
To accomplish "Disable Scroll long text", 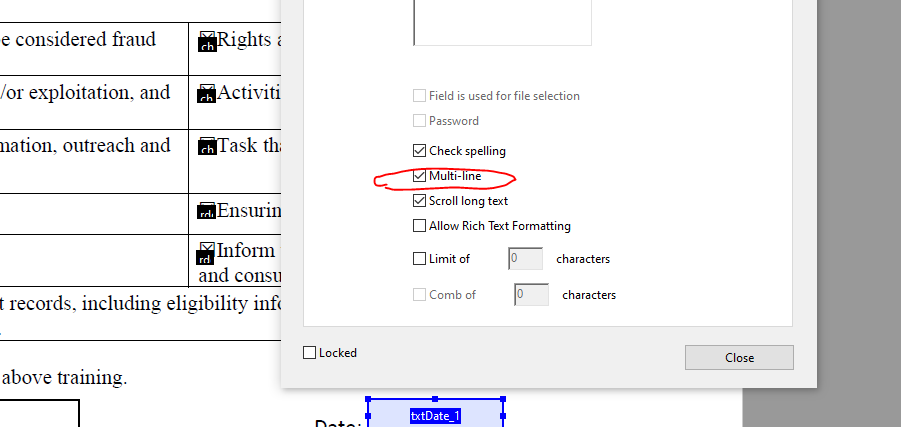I will pyautogui.click(x=419, y=201).
